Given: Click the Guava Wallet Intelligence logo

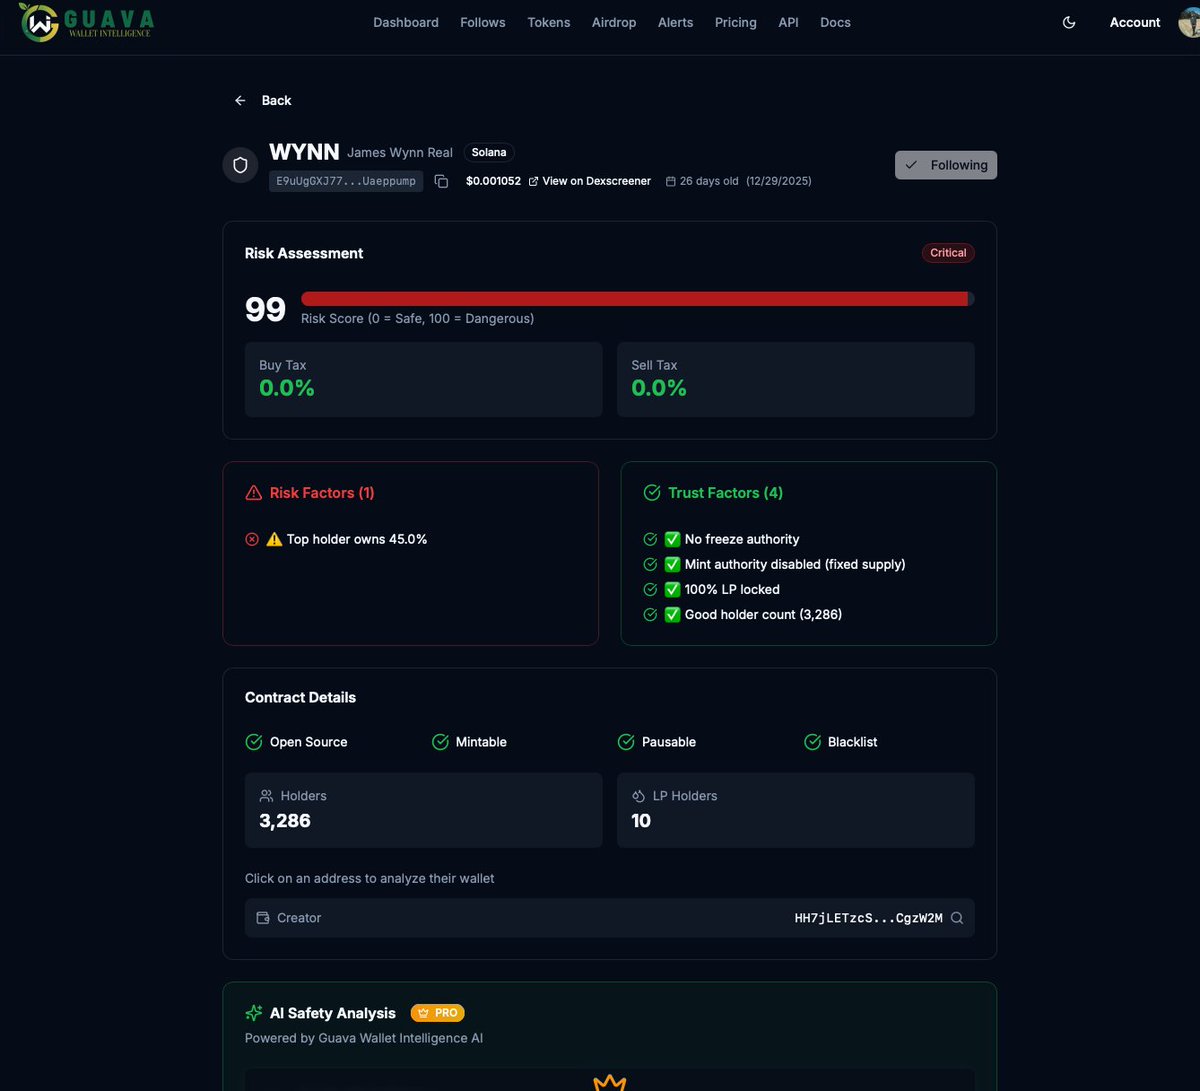Looking at the screenshot, I should 87,22.
